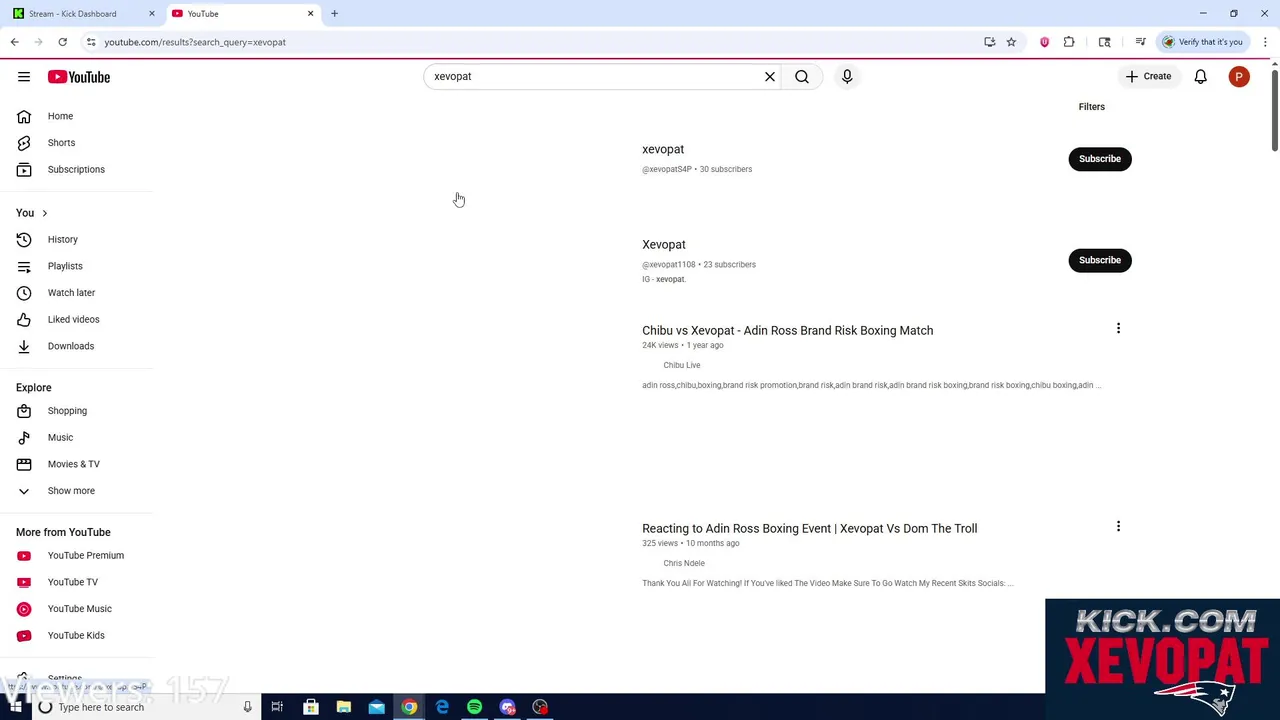Image resolution: width=1280 pixels, height=720 pixels.
Task: Bookmark this page with the star icon
Action: 1011,42
